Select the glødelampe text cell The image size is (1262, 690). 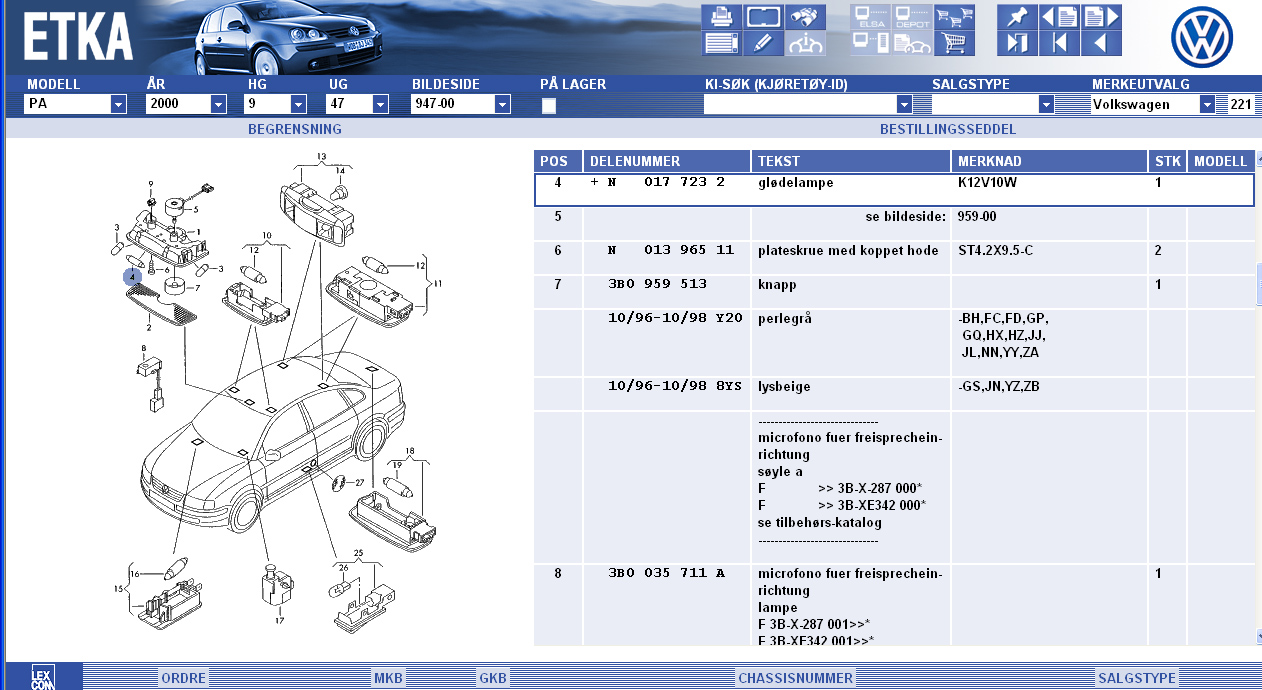click(851, 189)
